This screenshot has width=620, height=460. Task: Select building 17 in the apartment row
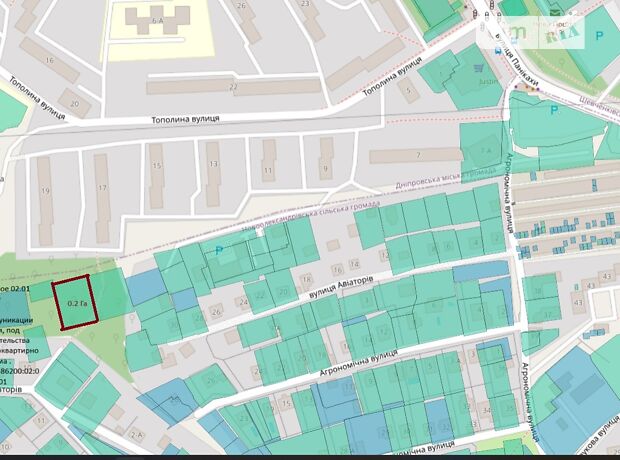[101, 186]
